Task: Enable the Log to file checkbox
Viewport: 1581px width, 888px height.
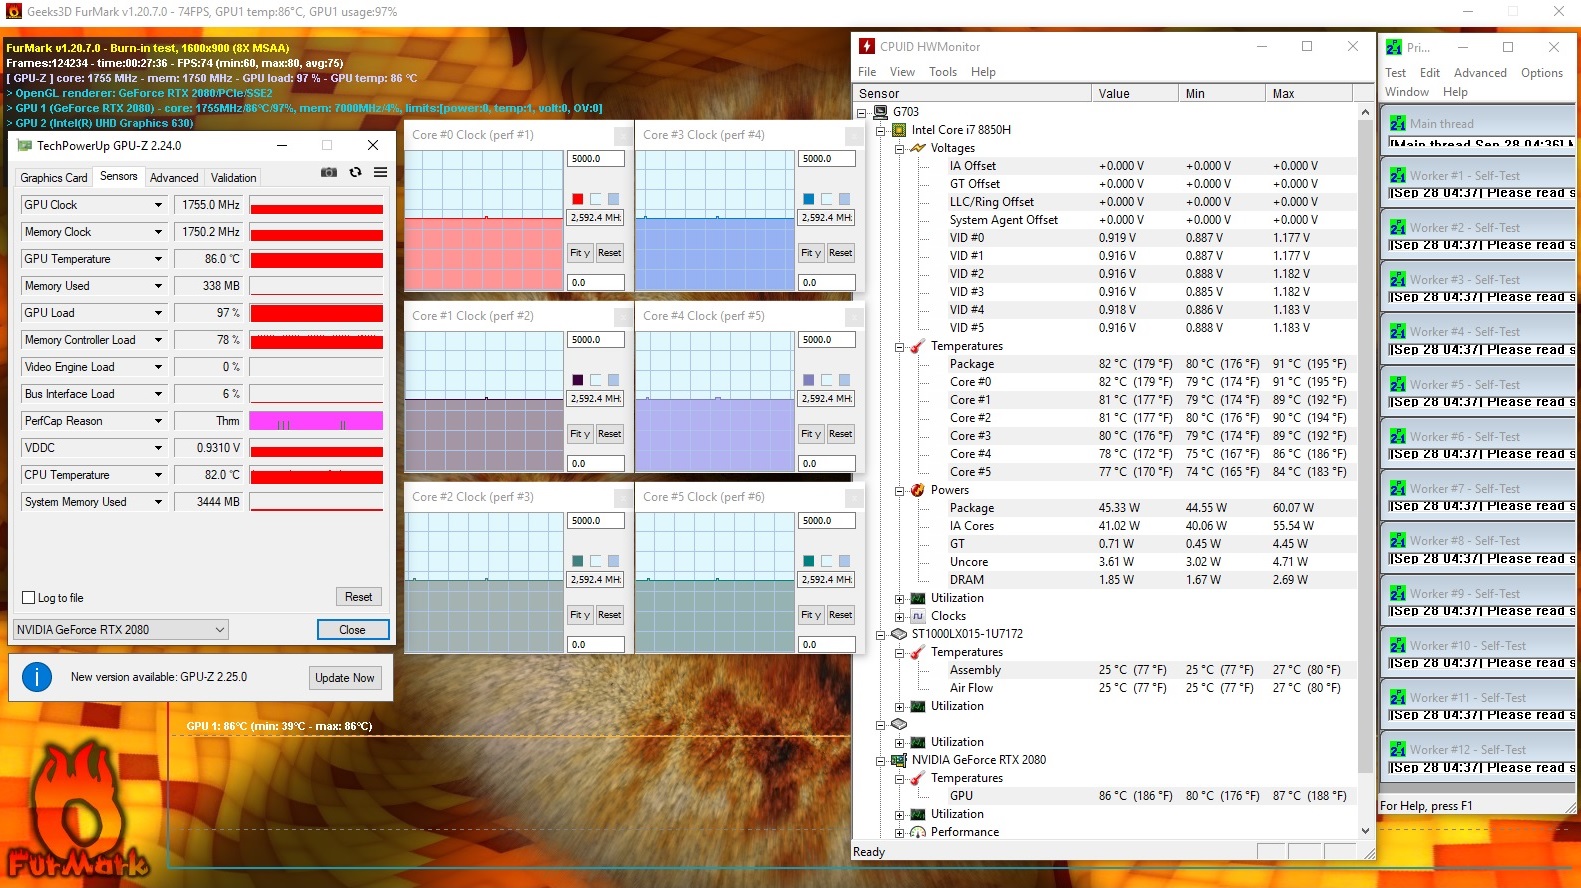Action: pos(29,598)
